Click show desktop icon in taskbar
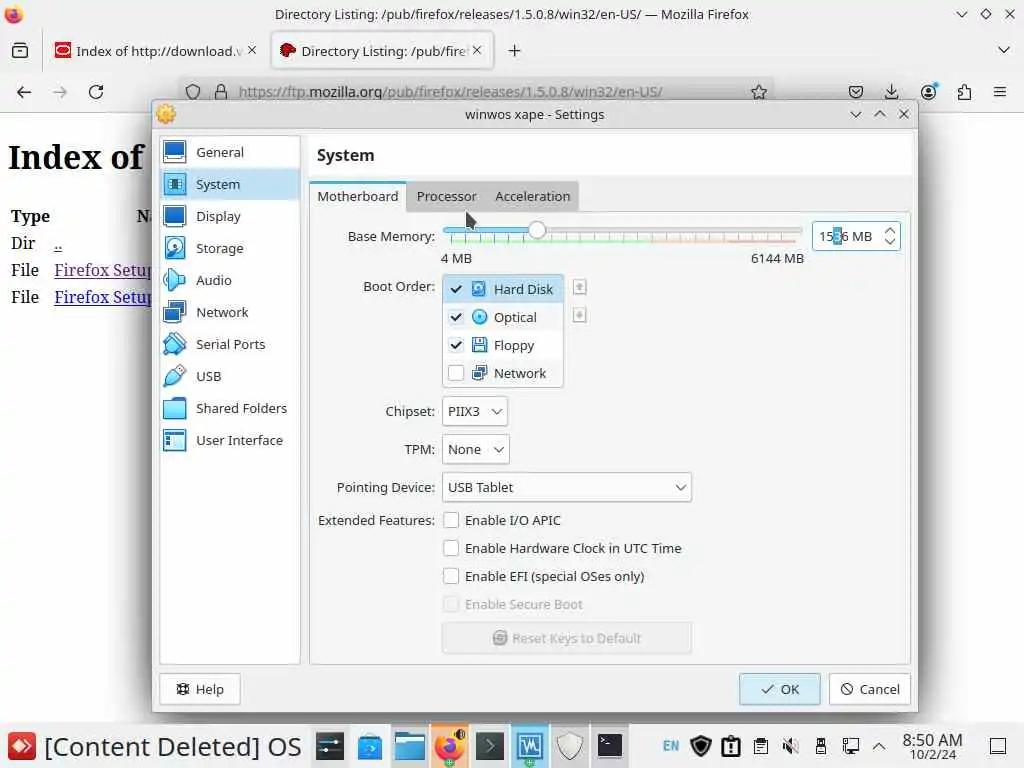Viewport: 1024px width, 768px height. [997, 746]
